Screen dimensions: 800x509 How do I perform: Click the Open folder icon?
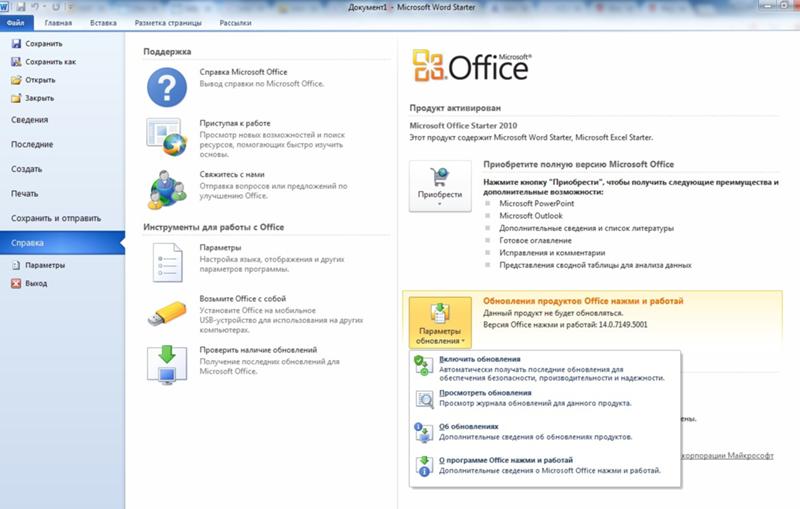[x=16, y=80]
